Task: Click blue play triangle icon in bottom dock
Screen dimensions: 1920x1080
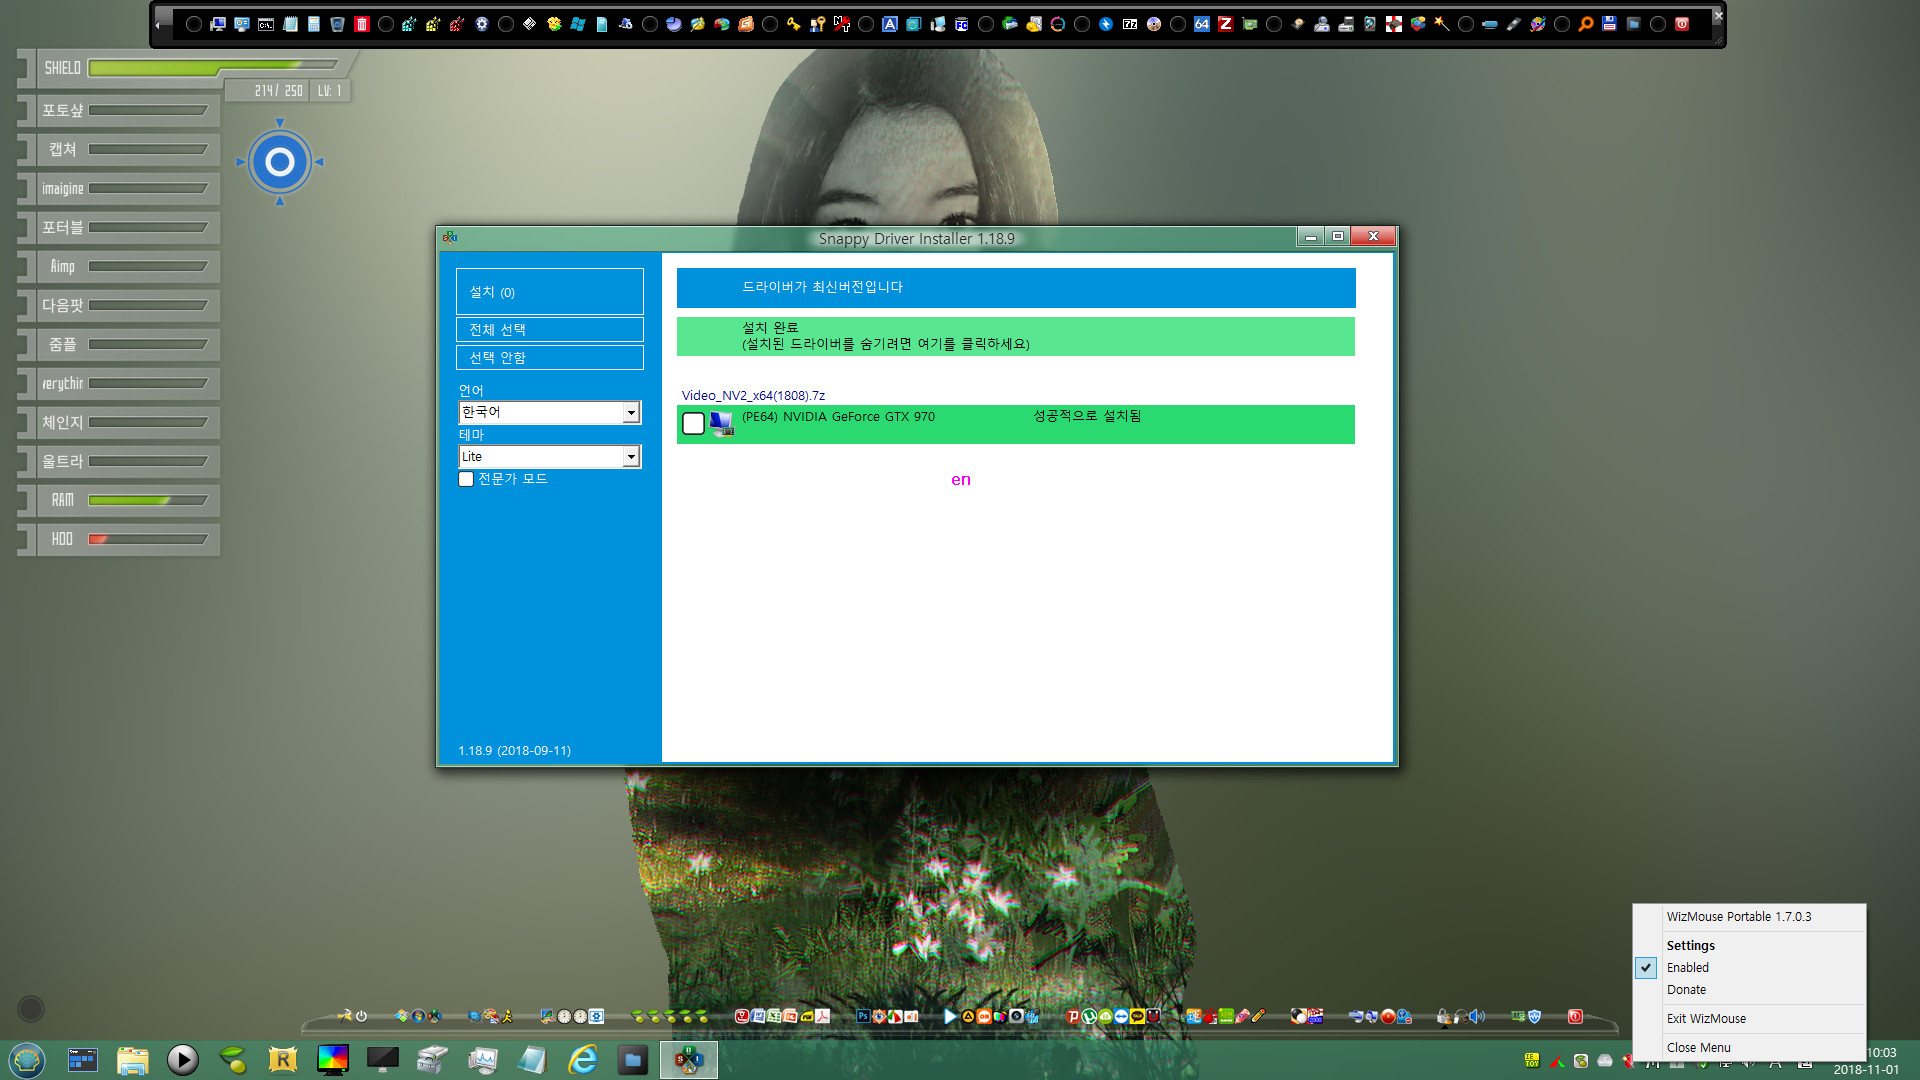Action: pos(950,1016)
